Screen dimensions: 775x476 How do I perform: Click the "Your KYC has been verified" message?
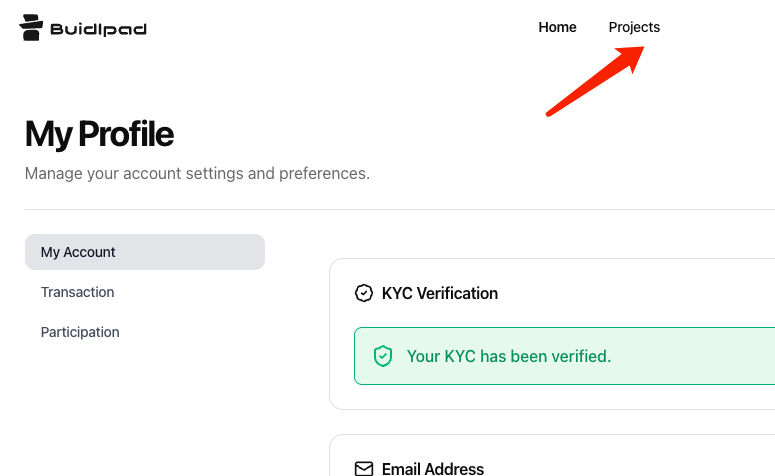(508, 356)
